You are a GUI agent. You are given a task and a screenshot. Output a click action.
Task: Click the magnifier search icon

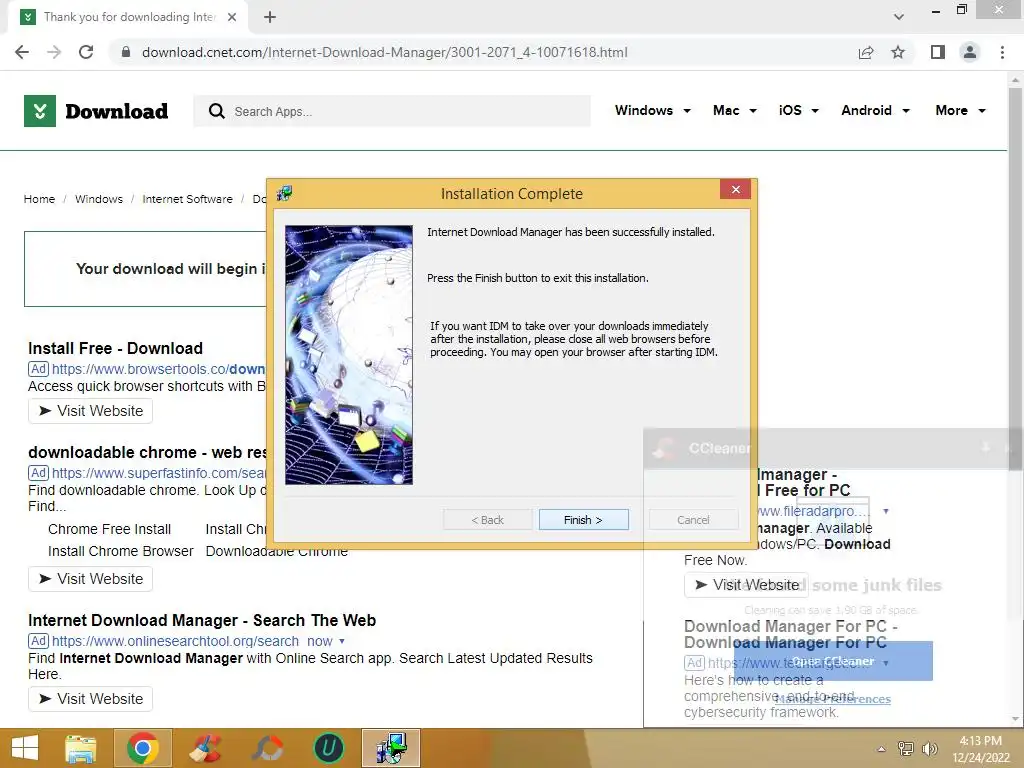click(x=216, y=112)
